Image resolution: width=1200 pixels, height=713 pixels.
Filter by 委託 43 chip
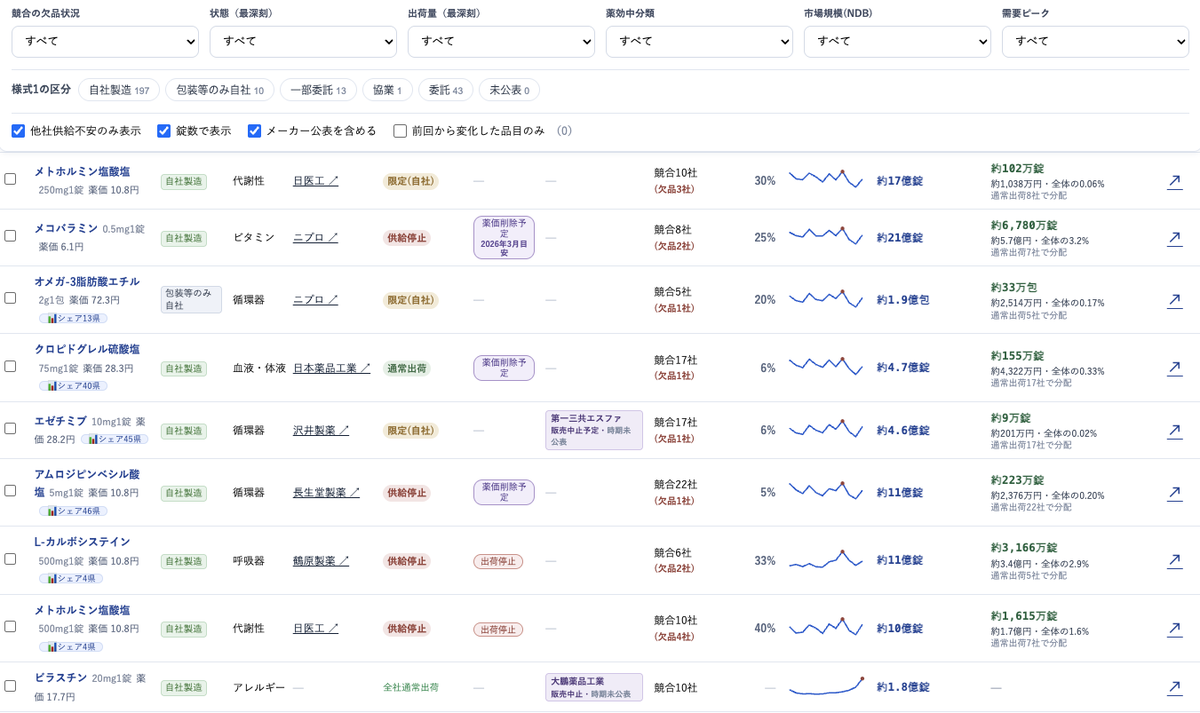446,90
